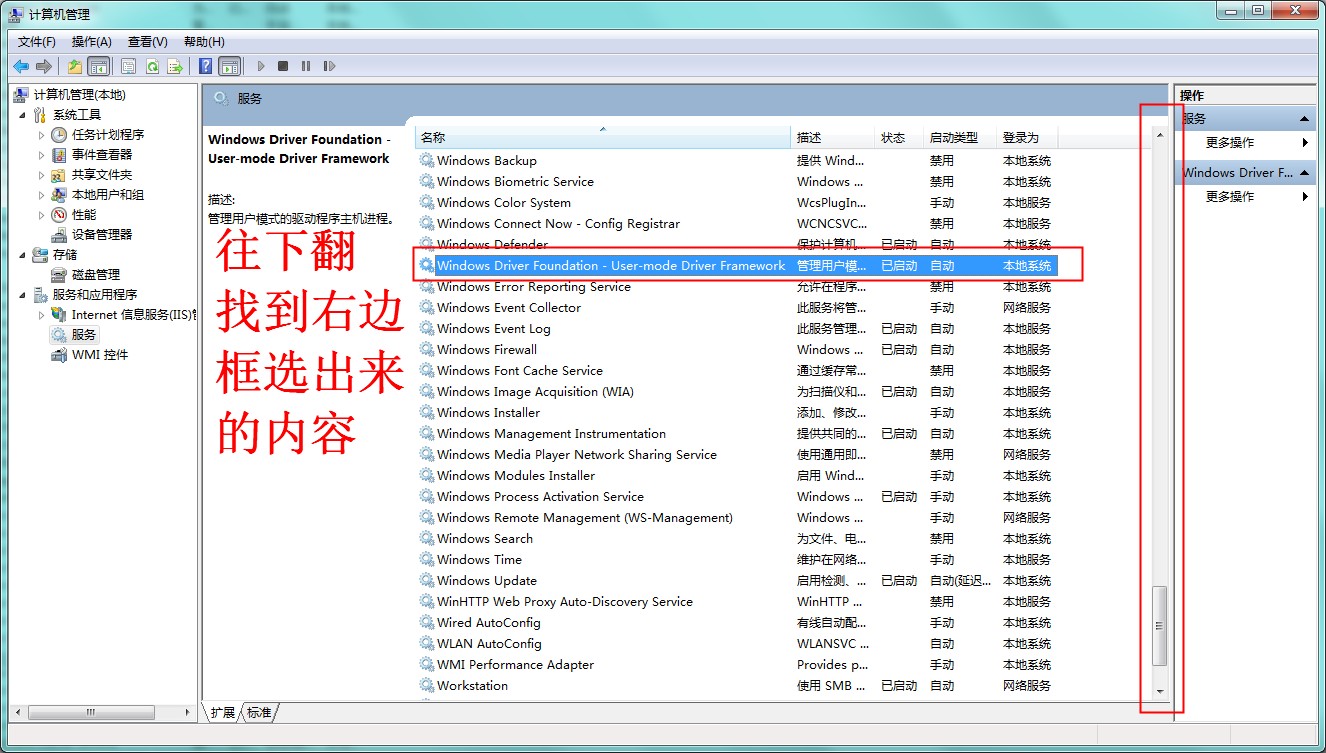Image resolution: width=1326 pixels, height=753 pixels.
Task: Expand the 共享文件夹 node
Action: tap(41, 174)
